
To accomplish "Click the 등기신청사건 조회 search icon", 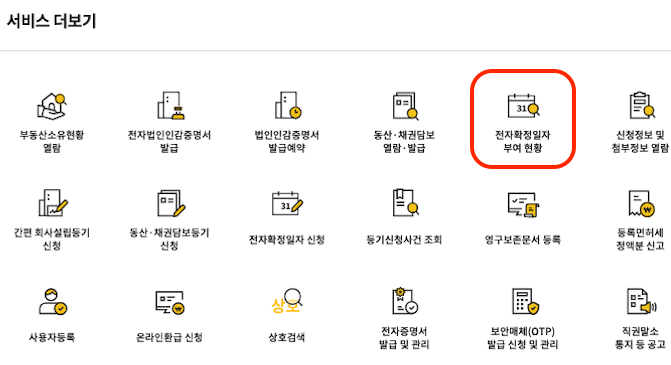I will point(405,203).
